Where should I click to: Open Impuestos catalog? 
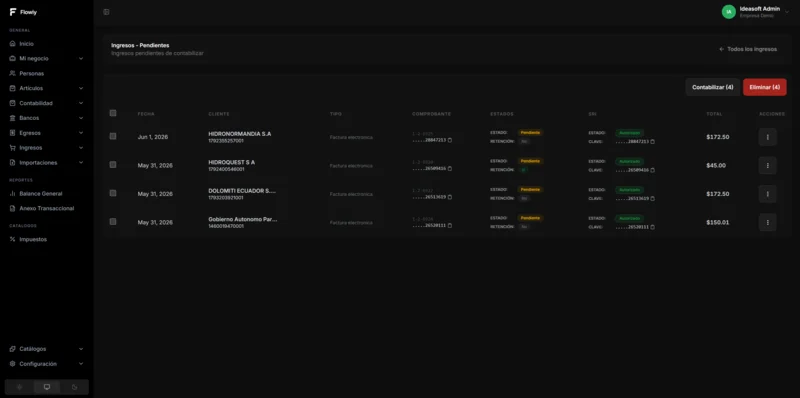(x=46, y=239)
